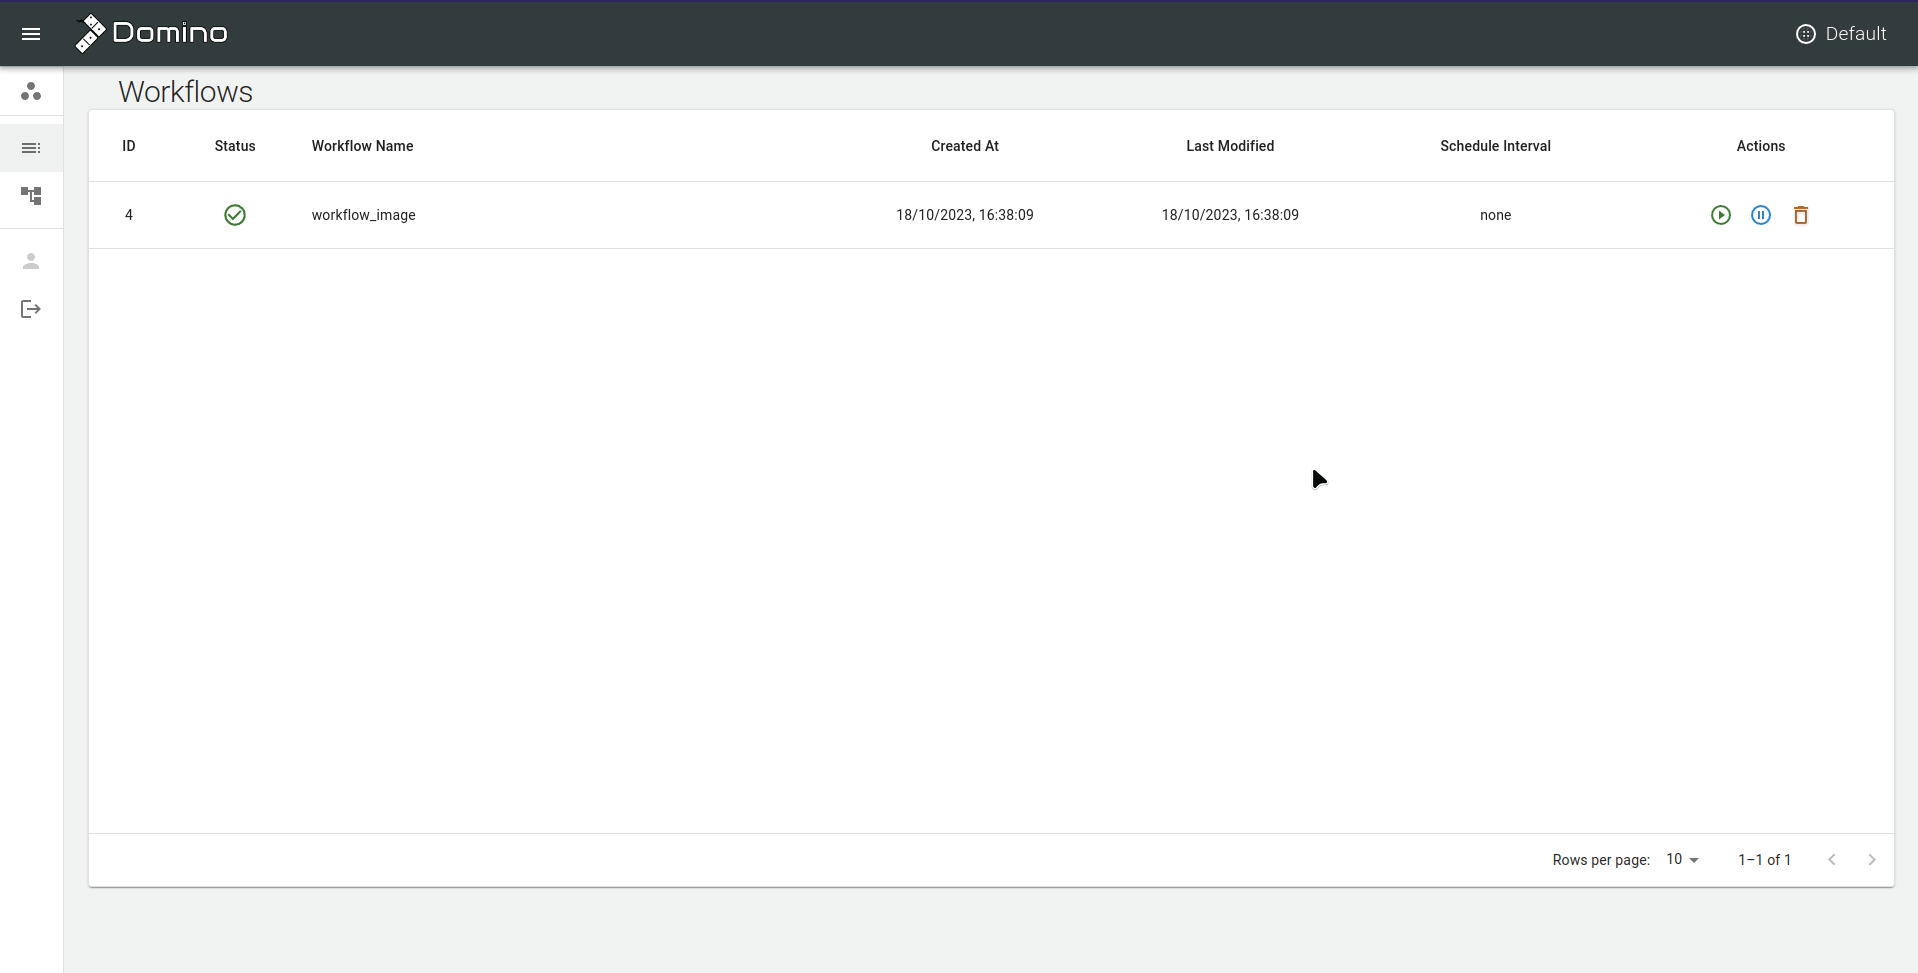
Task: Click the Created At column header
Action: 965,146
